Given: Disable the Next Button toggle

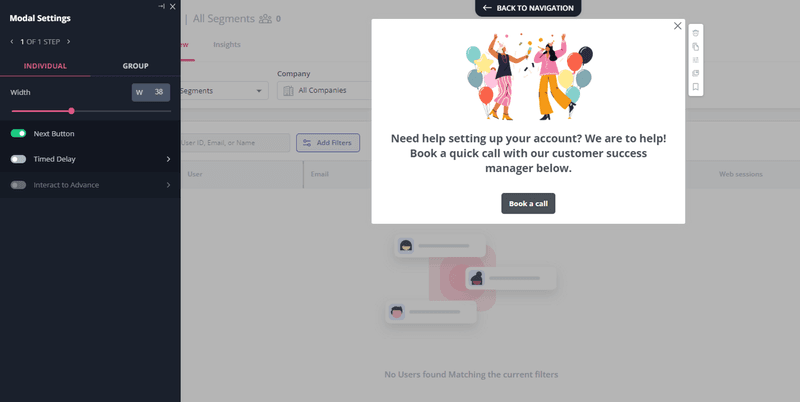Looking at the screenshot, I should pos(18,133).
